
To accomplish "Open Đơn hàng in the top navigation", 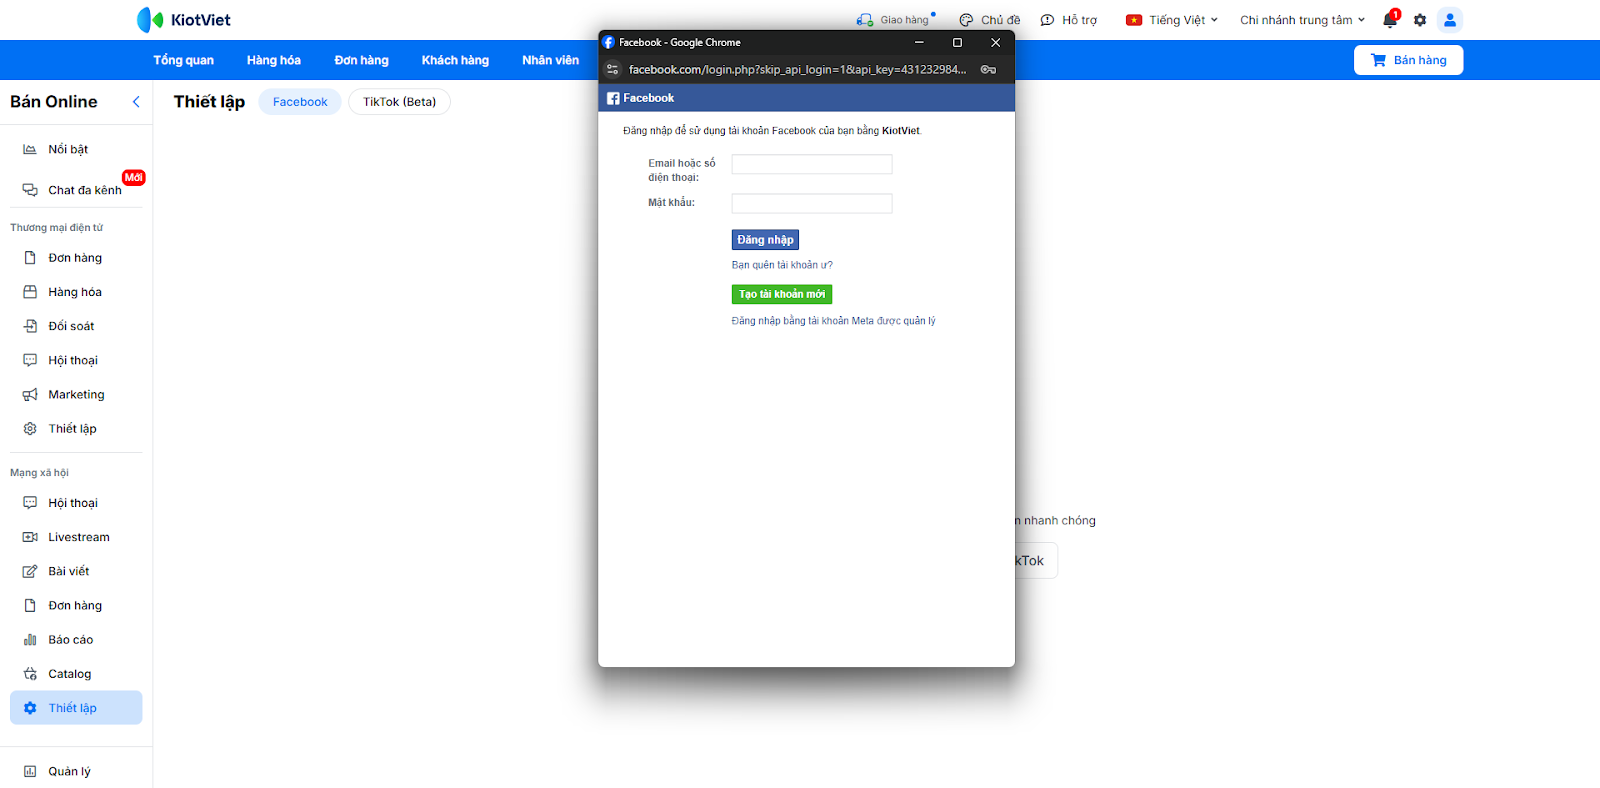I will [361, 60].
